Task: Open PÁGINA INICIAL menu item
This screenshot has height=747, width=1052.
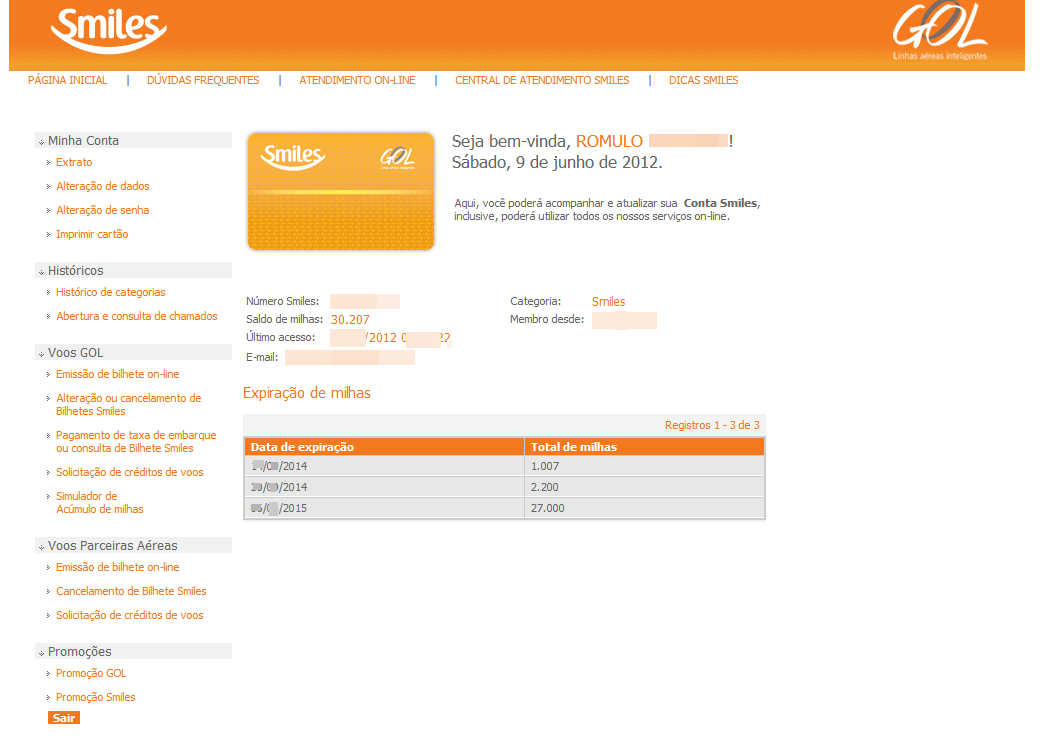Action: tap(68, 81)
